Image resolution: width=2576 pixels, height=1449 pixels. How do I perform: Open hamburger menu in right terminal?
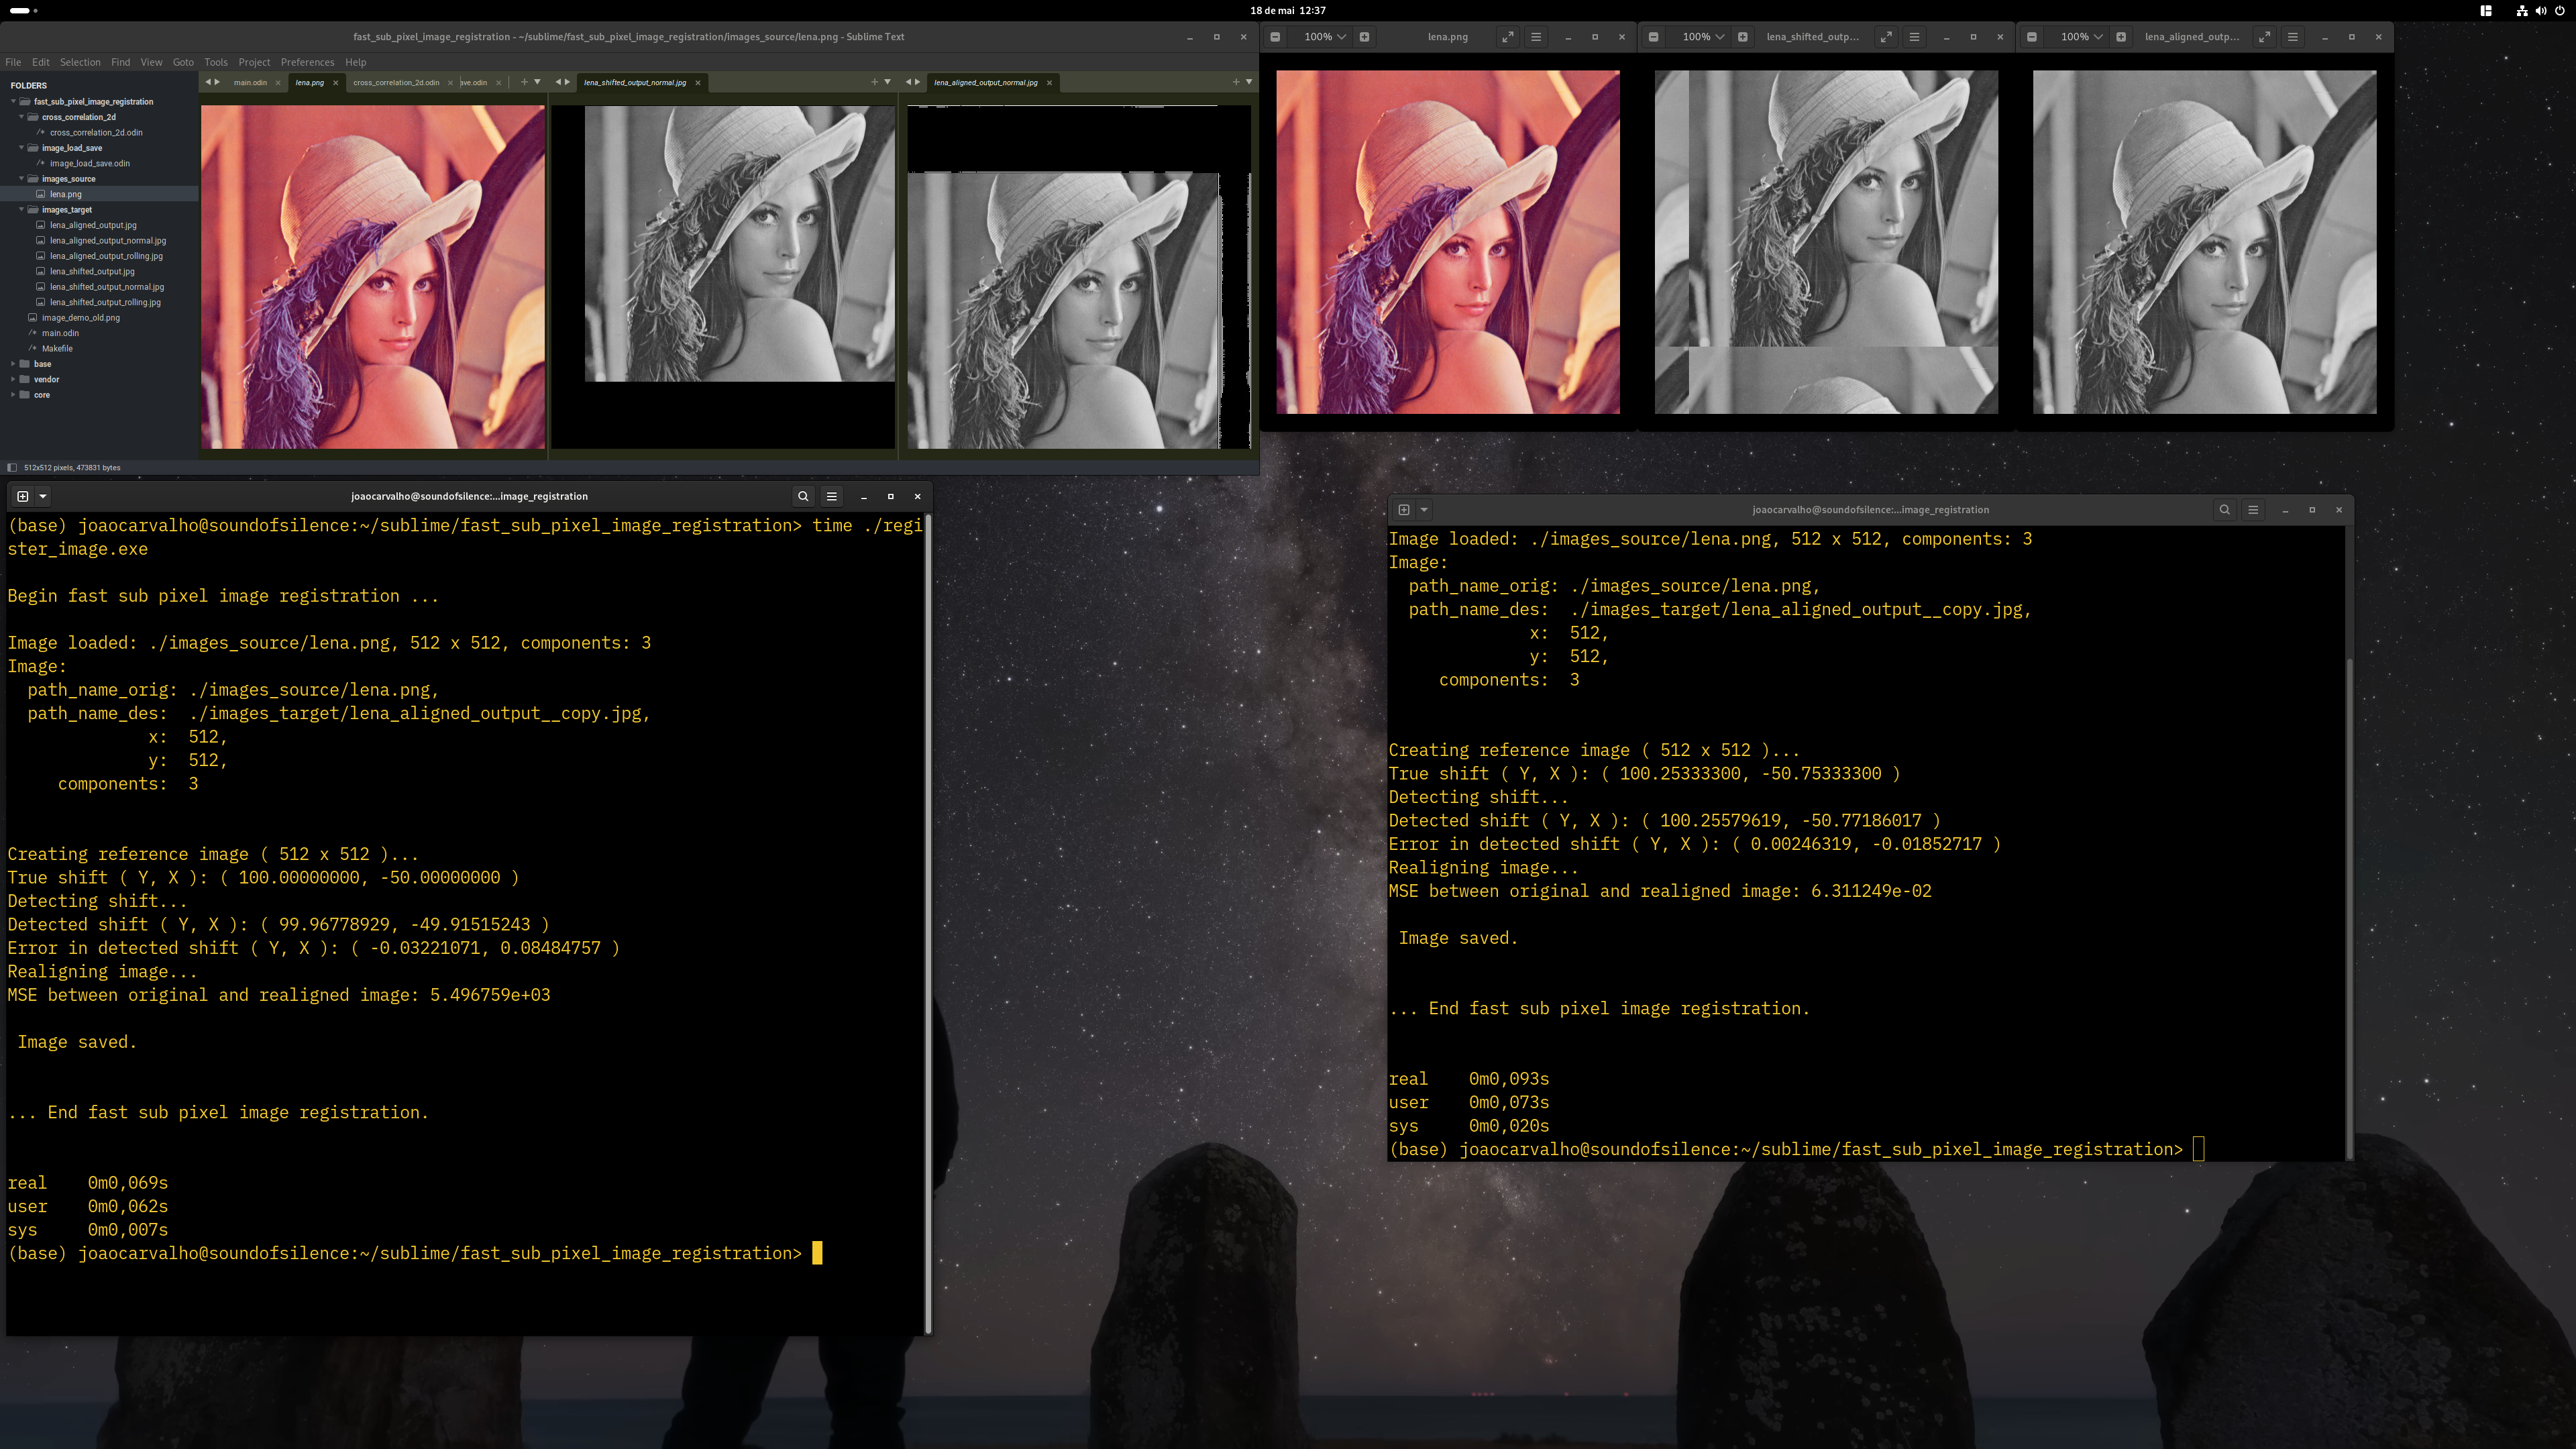(x=2253, y=510)
